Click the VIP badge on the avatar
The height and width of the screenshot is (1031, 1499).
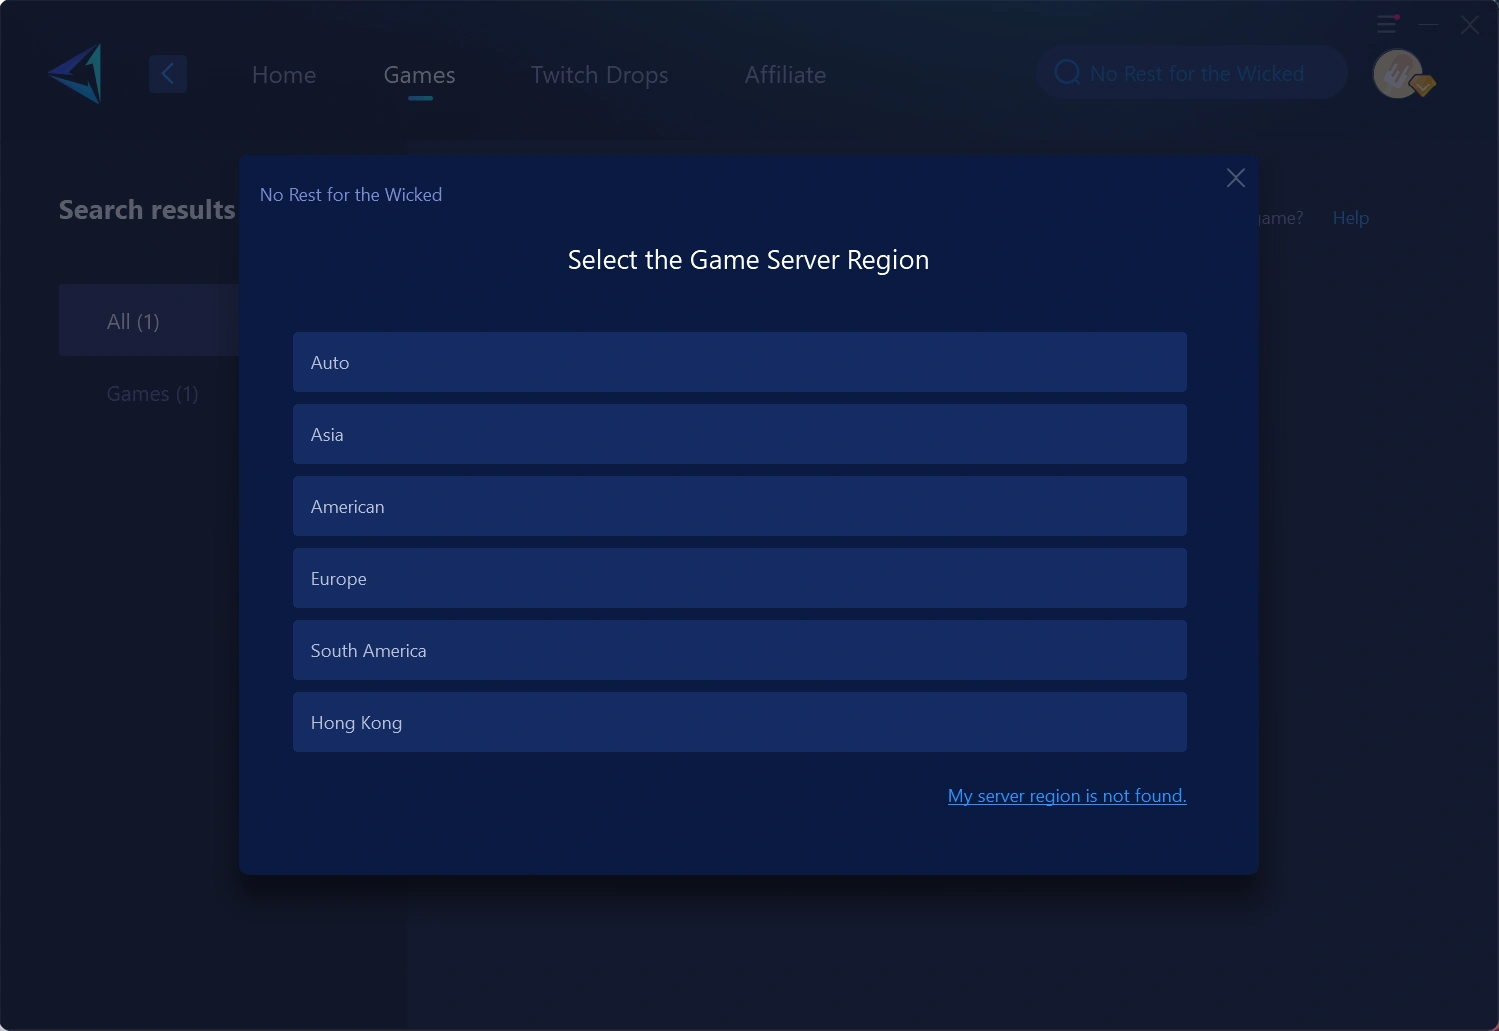pyautogui.click(x=1424, y=87)
